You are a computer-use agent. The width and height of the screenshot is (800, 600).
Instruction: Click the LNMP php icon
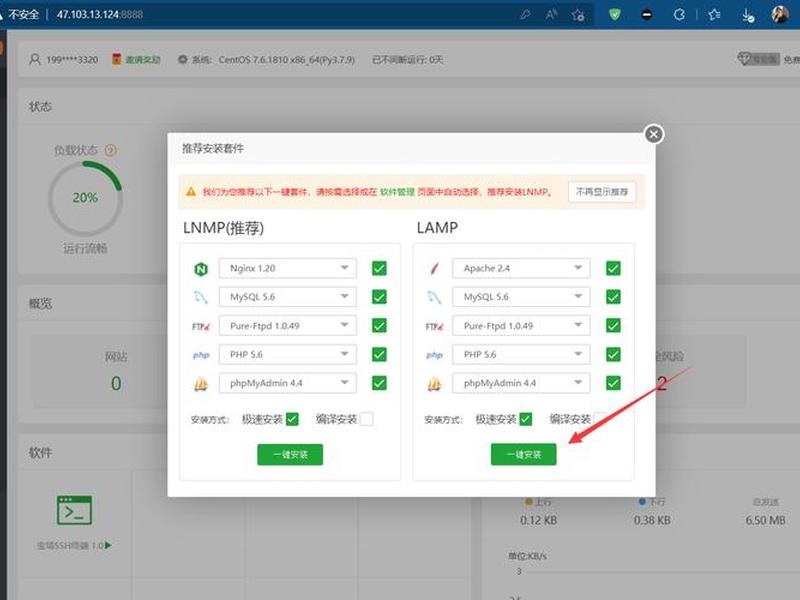[x=201, y=355]
